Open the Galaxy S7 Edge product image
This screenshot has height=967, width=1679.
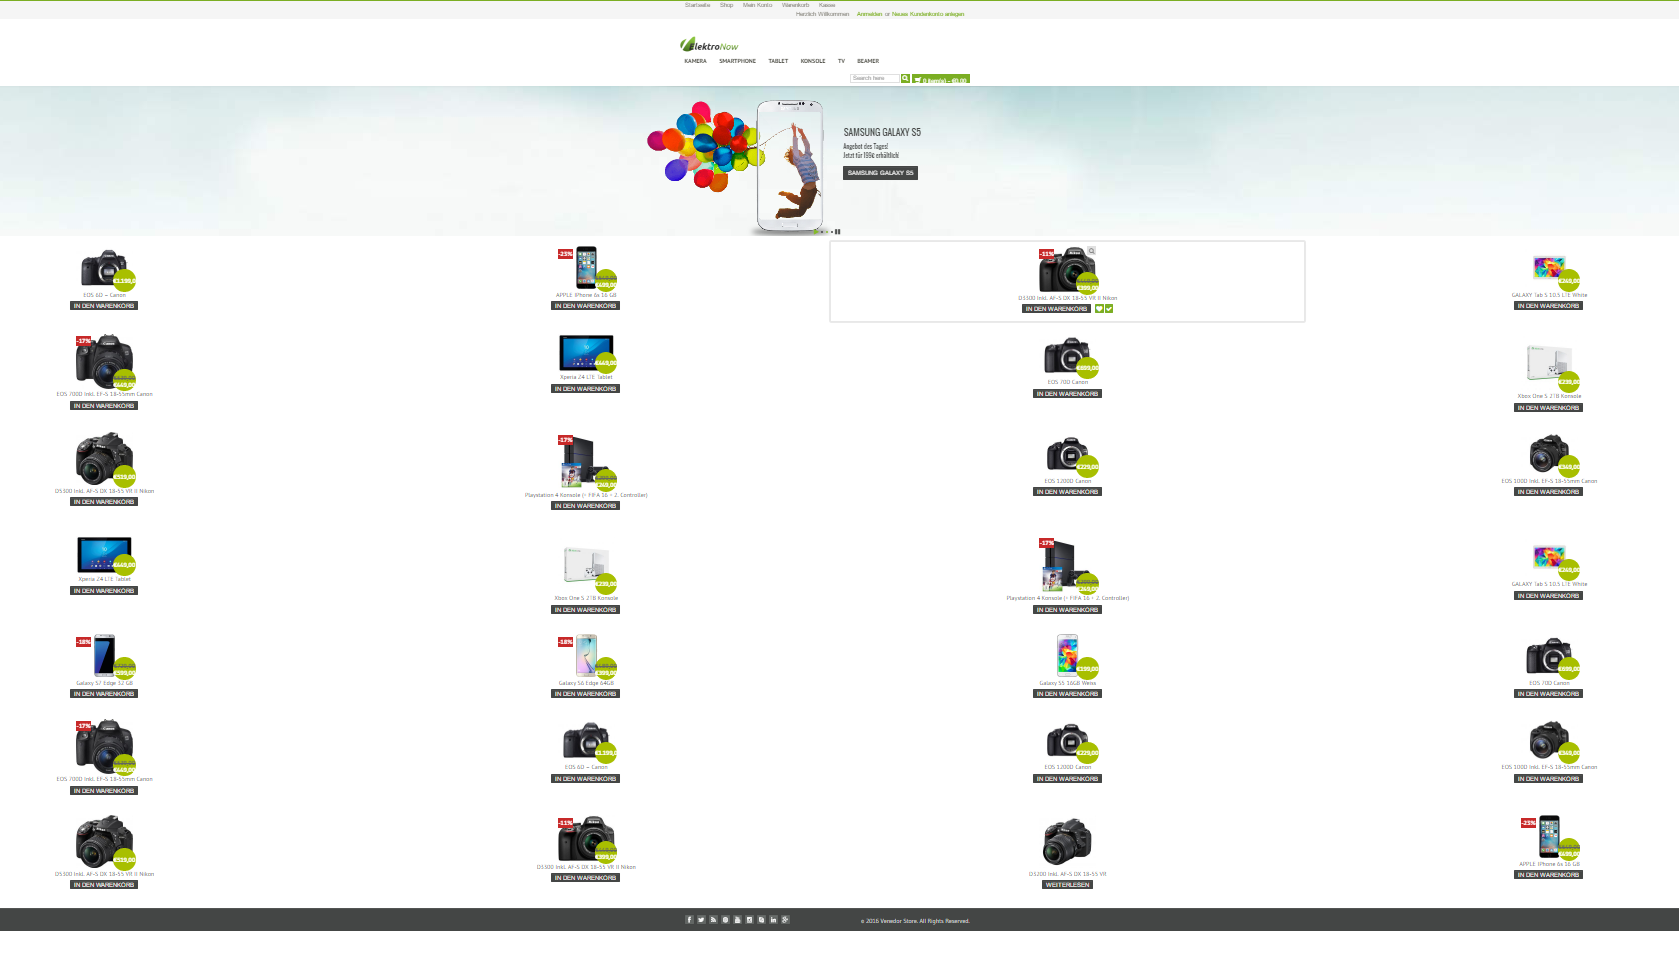point(104,656)
